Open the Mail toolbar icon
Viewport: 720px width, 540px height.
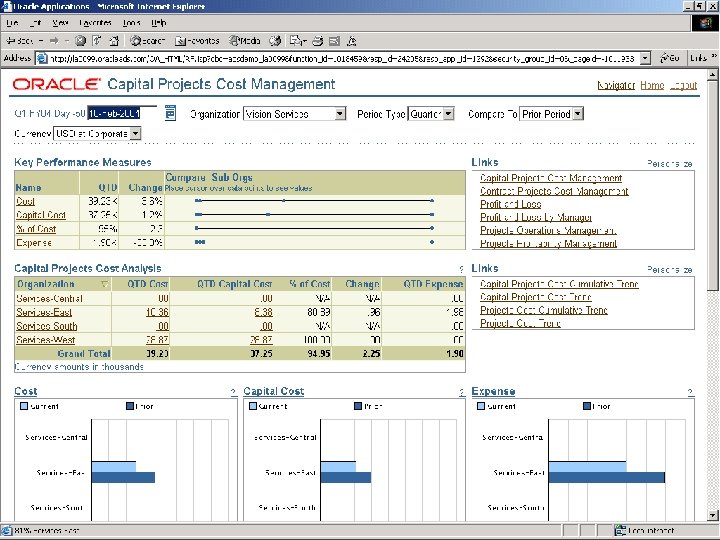point(297,41)
